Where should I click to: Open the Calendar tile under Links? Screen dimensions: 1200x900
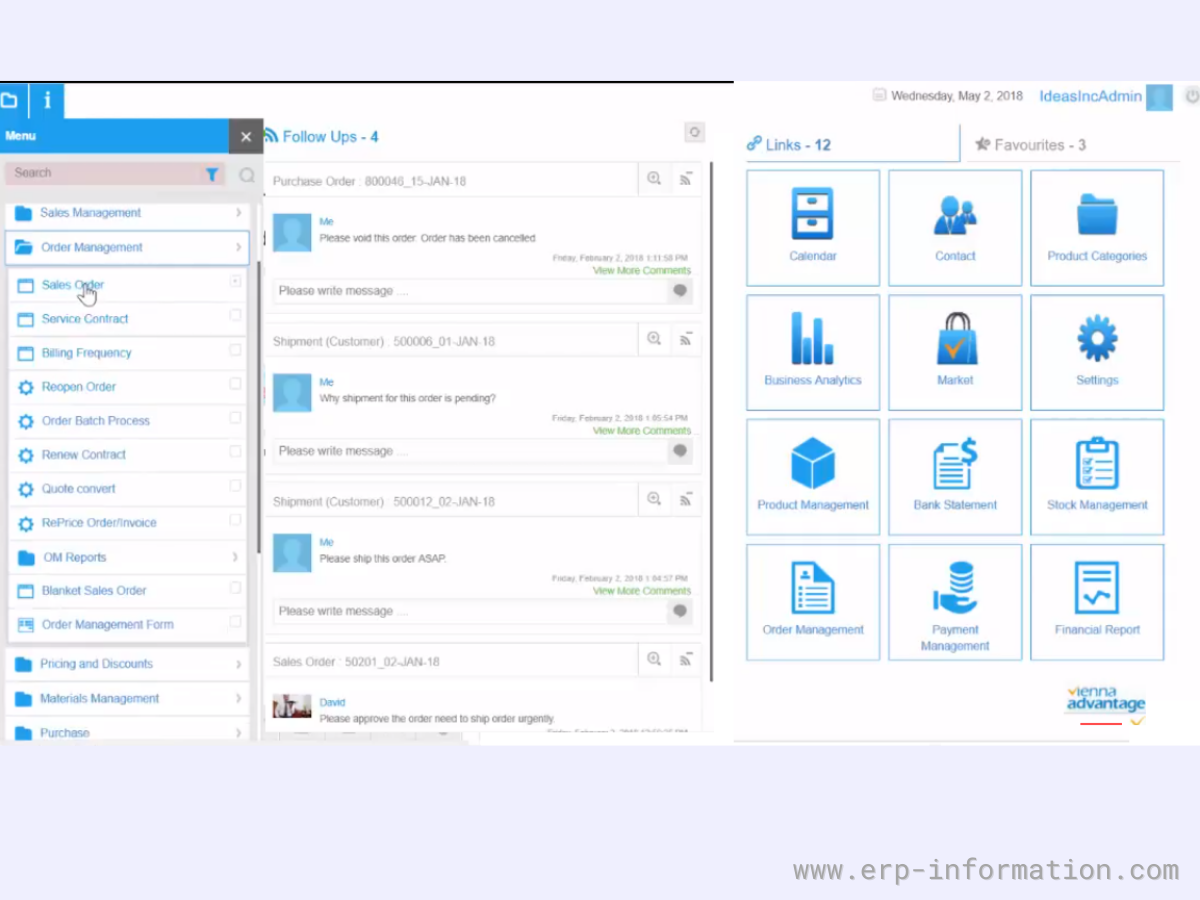tap(812, 227)
